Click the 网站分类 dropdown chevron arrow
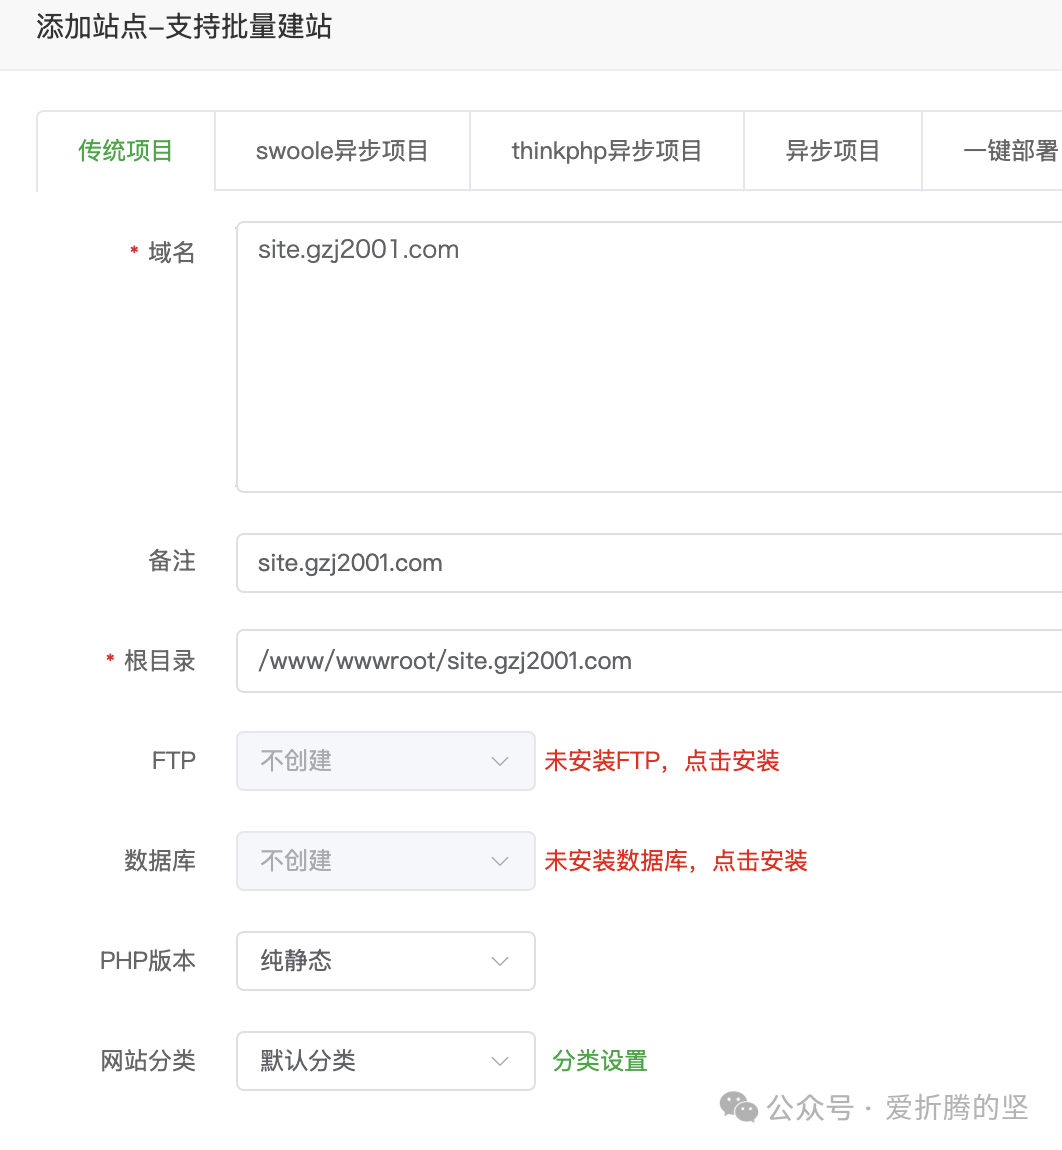The width and height of the screenshot is (1062, 1150). pos(499,1061)
